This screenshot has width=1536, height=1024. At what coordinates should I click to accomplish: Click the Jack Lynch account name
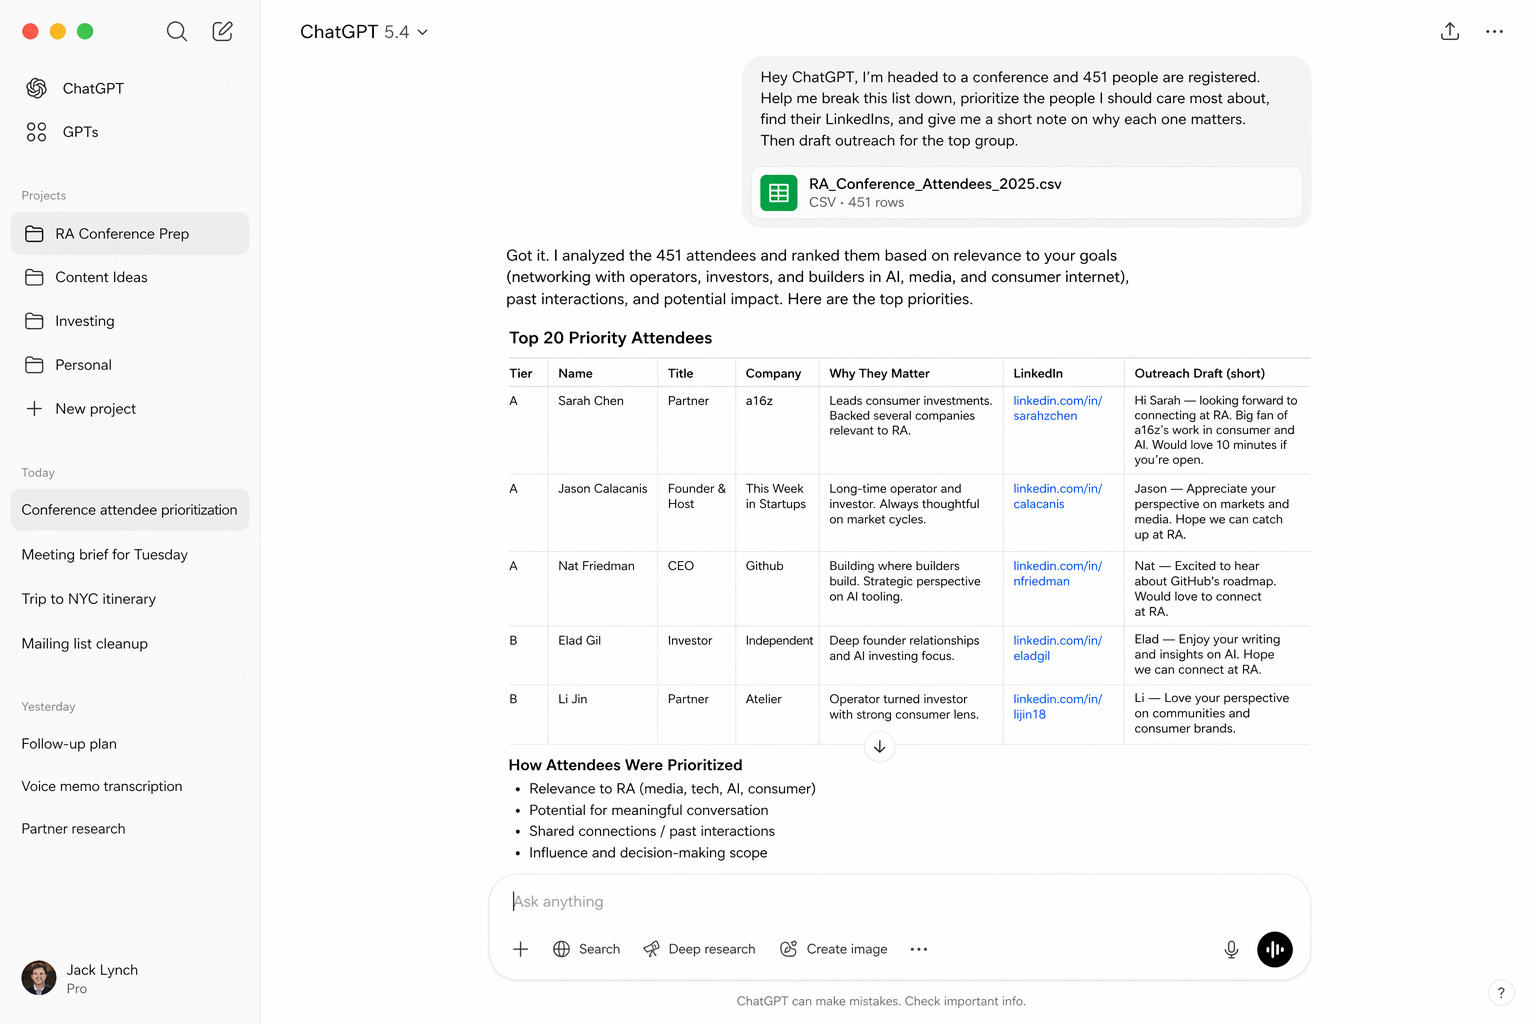coord(102,970)
